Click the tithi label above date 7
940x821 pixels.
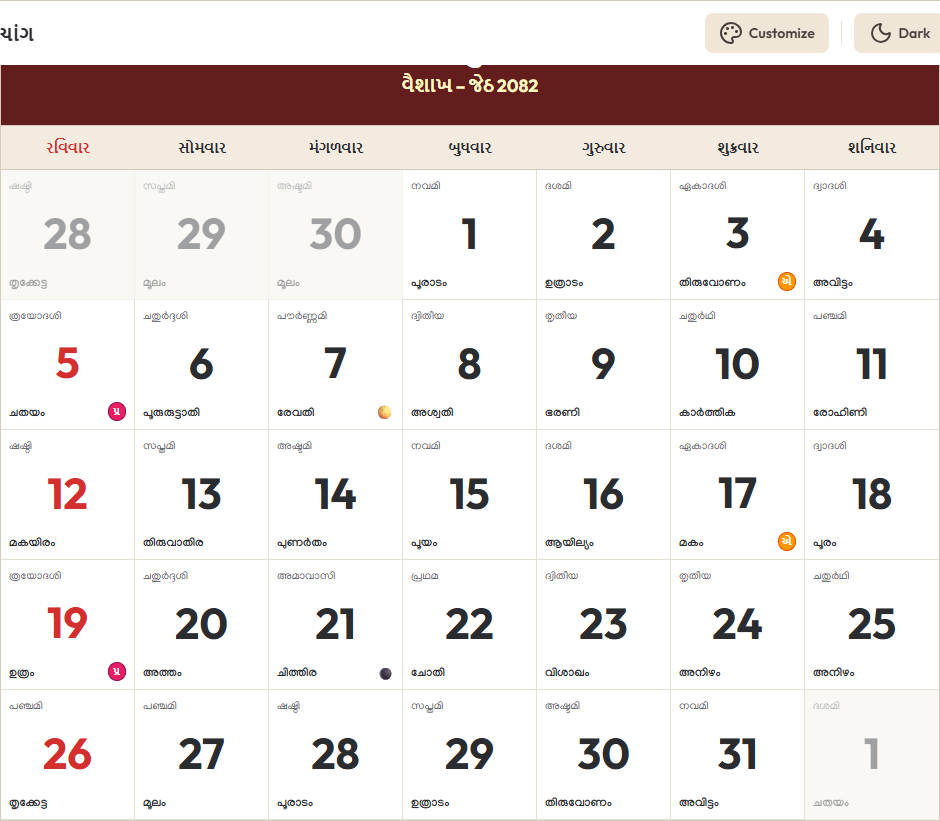[302, 315]
